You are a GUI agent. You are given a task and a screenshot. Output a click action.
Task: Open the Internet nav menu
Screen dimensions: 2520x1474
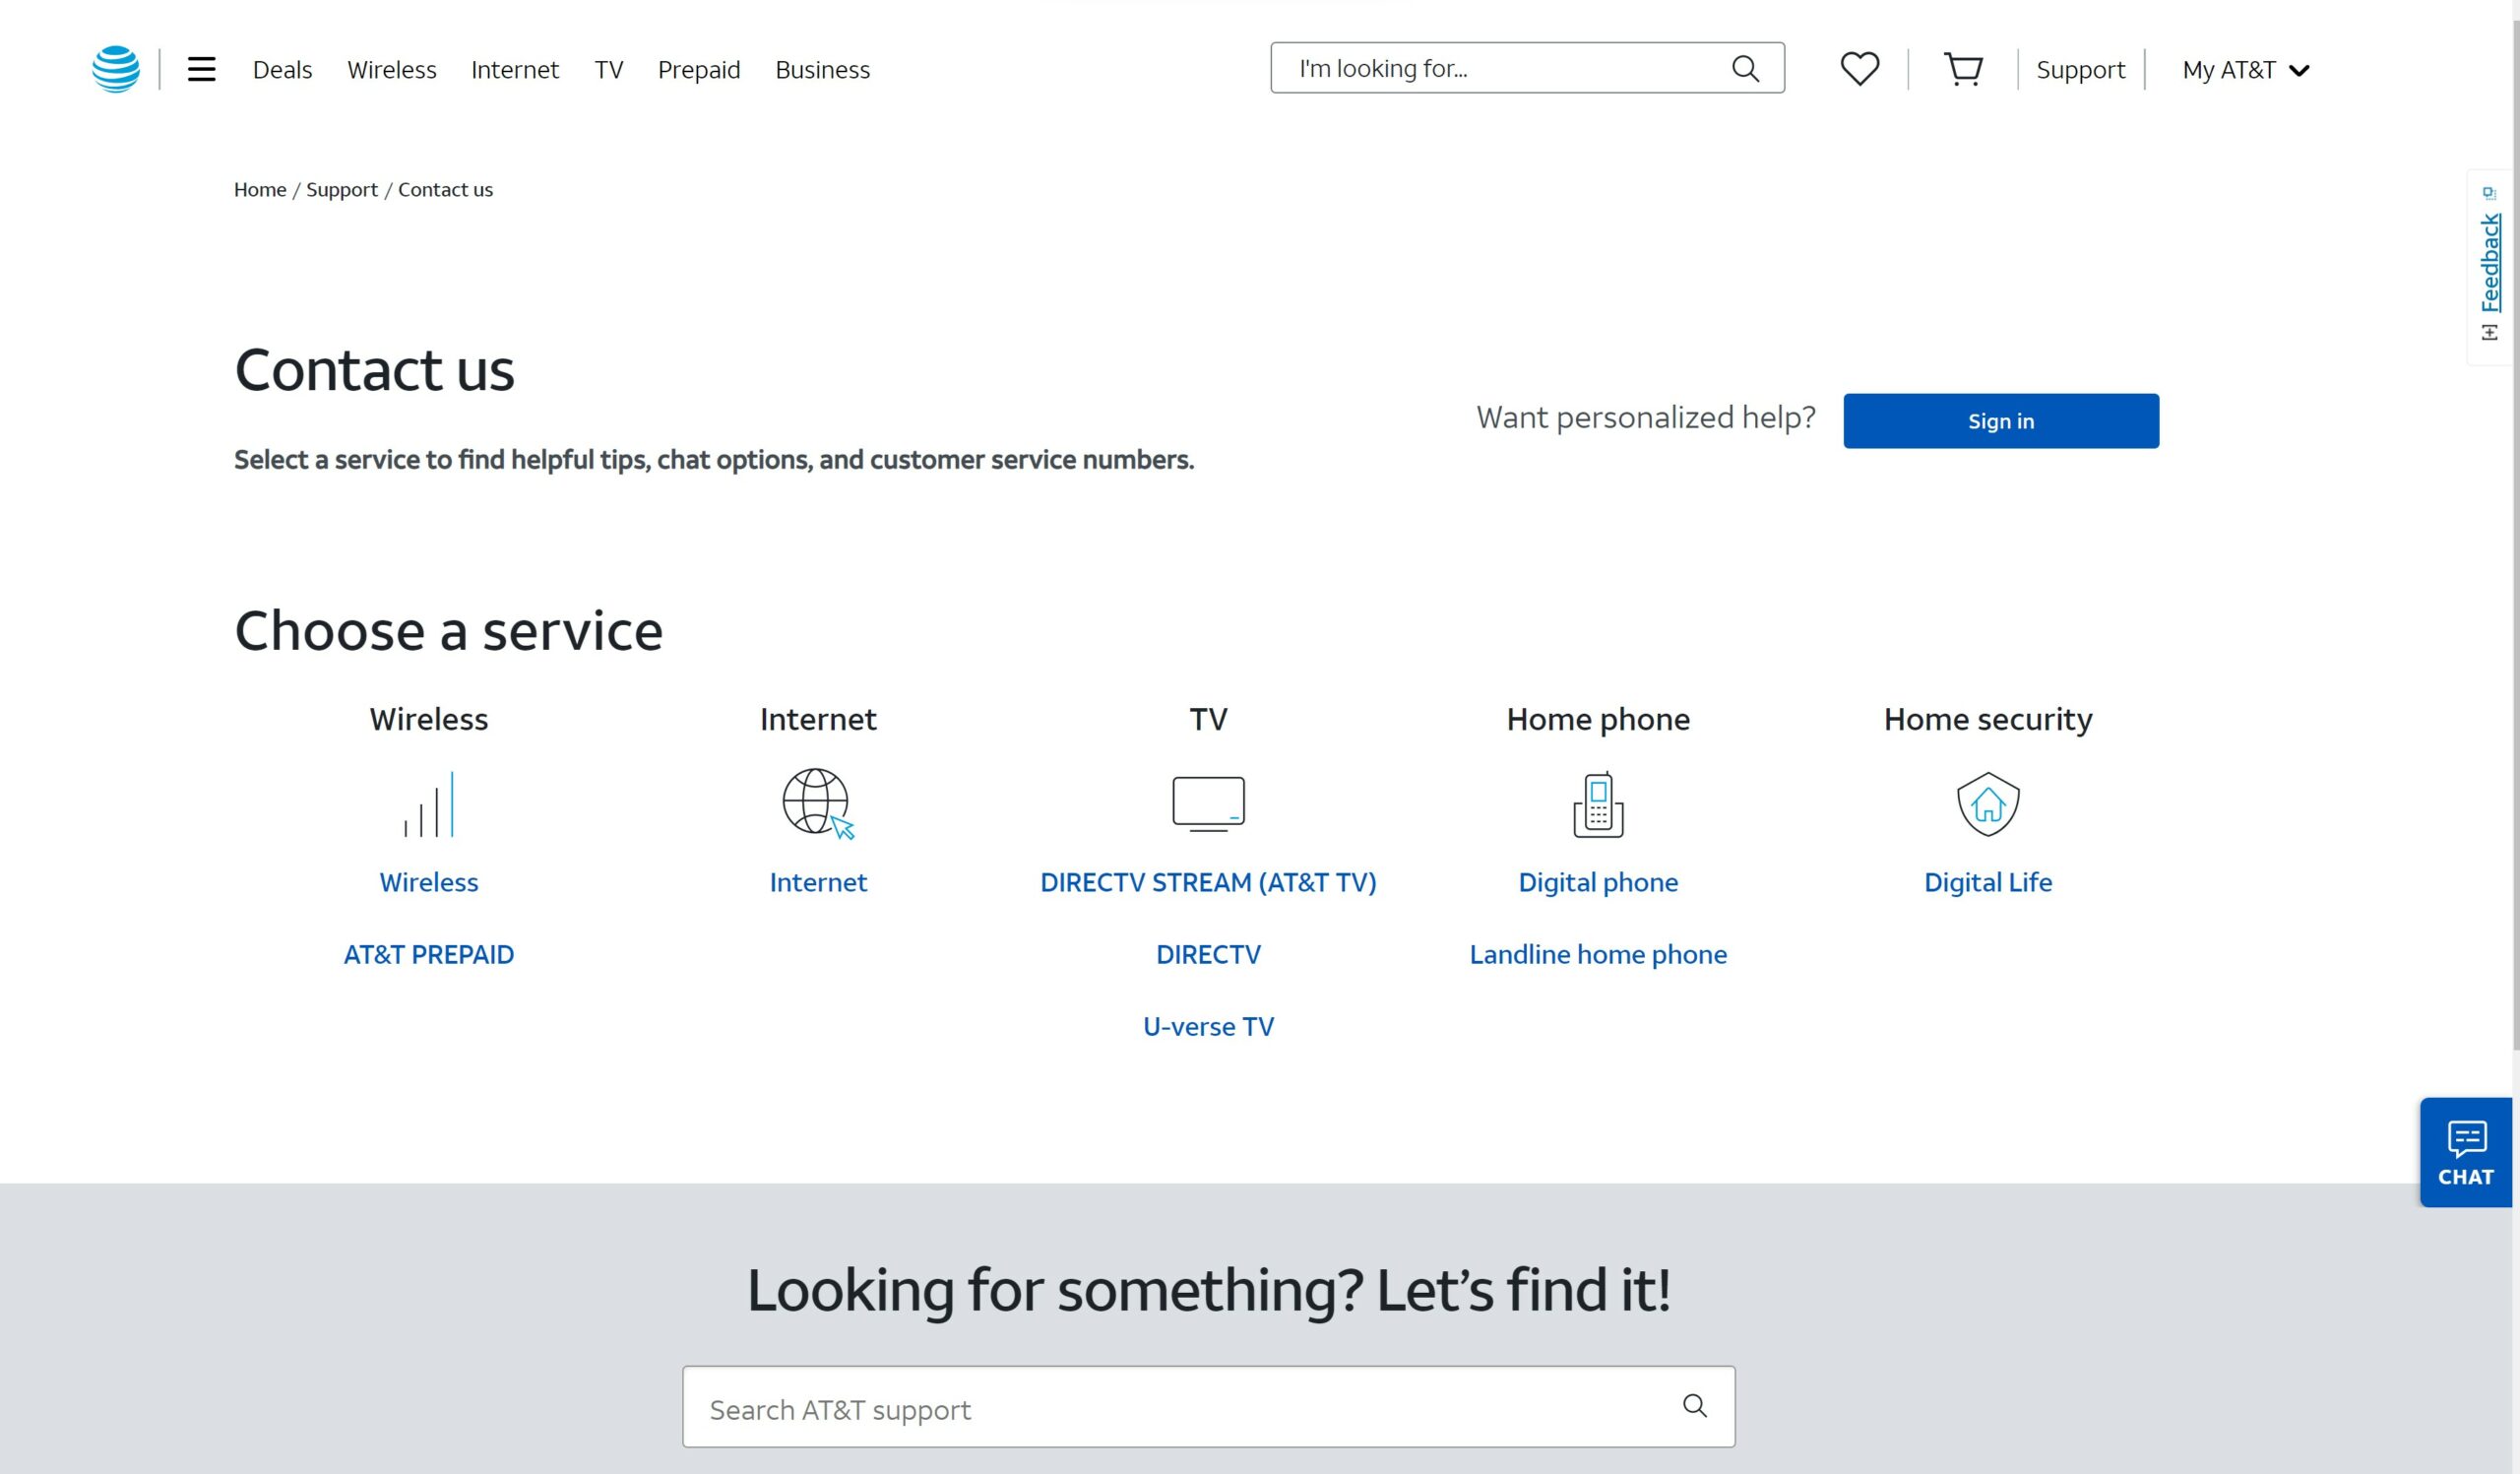click(x=515, y=70)
